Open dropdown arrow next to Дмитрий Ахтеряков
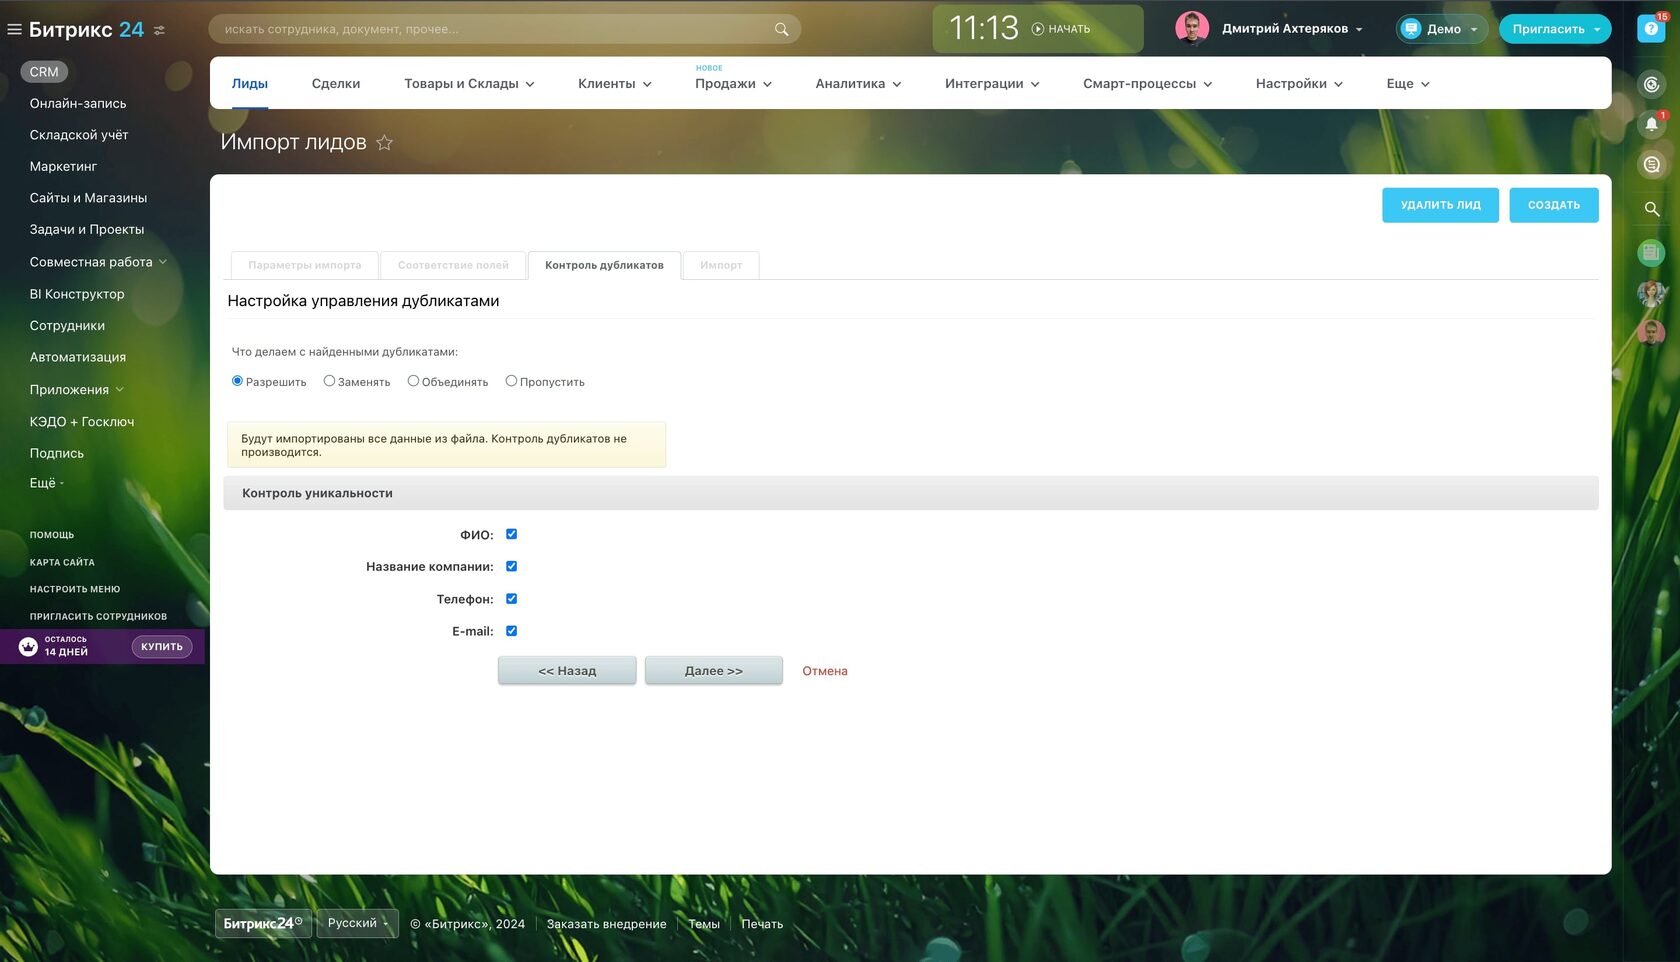This screenshot has height=962, width=1680. click(x=1359, y=30)
